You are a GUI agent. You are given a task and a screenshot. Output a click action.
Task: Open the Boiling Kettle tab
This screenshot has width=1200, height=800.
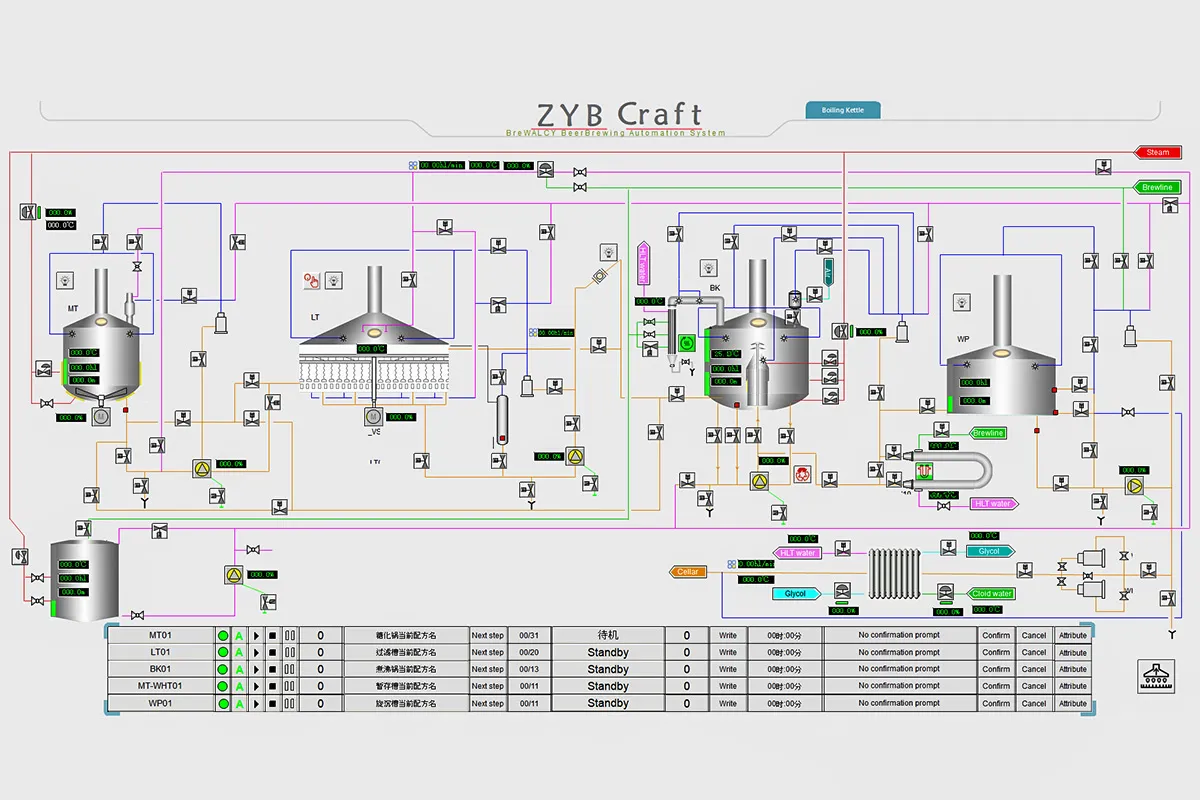(843, 110)
